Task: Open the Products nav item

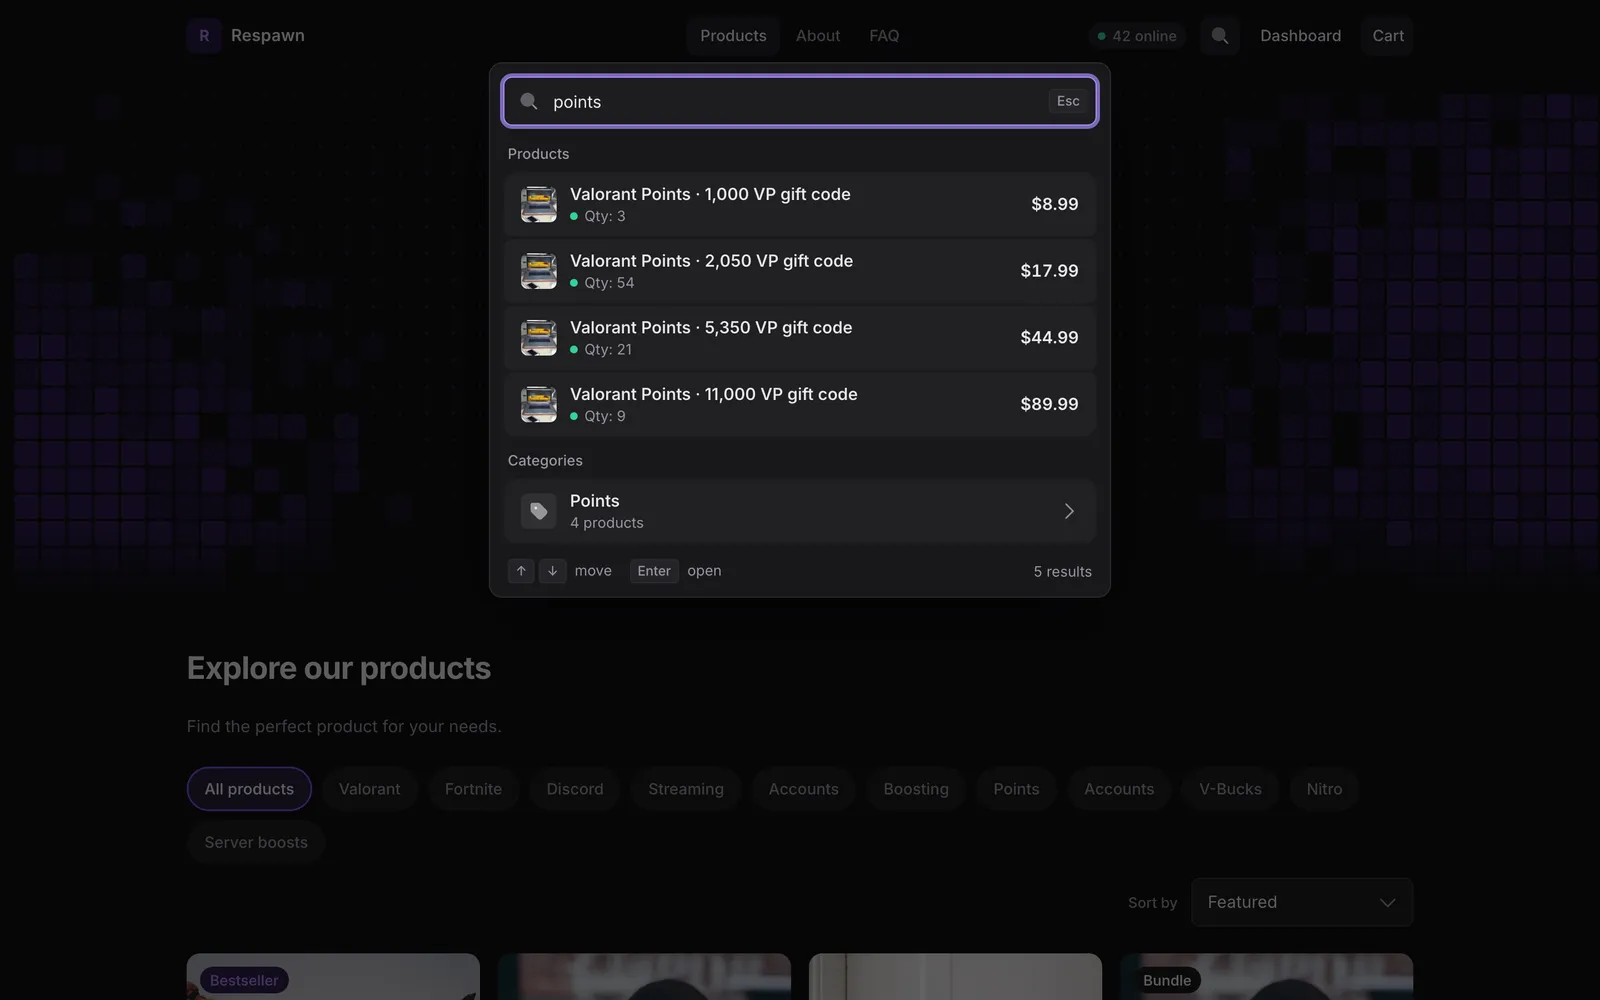Action: coord(733,36)
